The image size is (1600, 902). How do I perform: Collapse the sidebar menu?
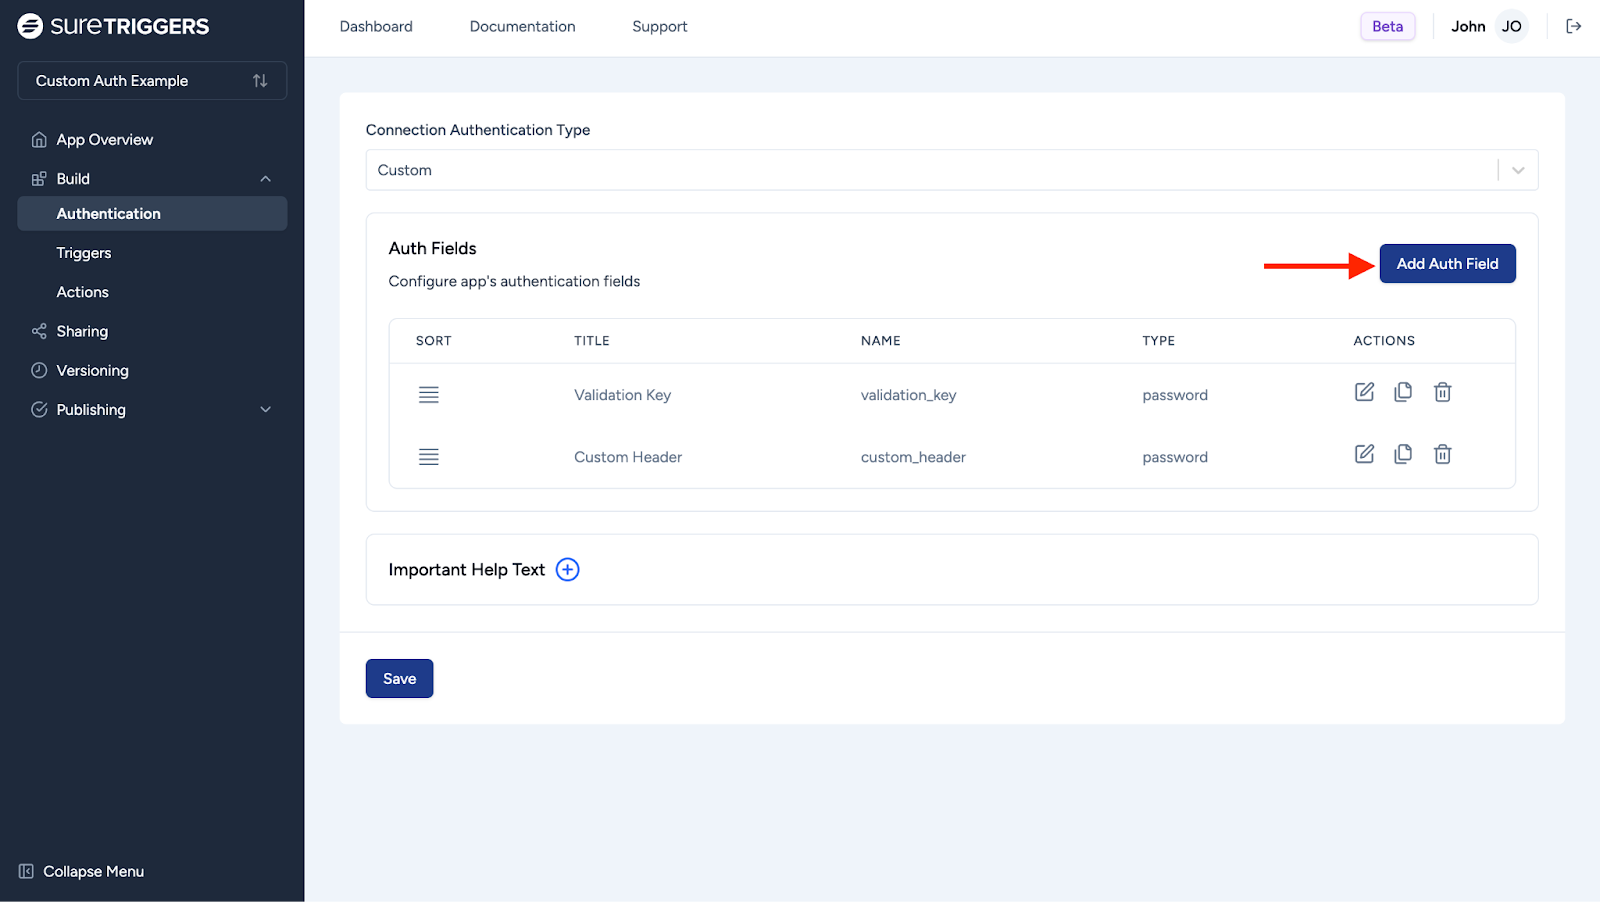pyautogui.click(x=82, y=872)
